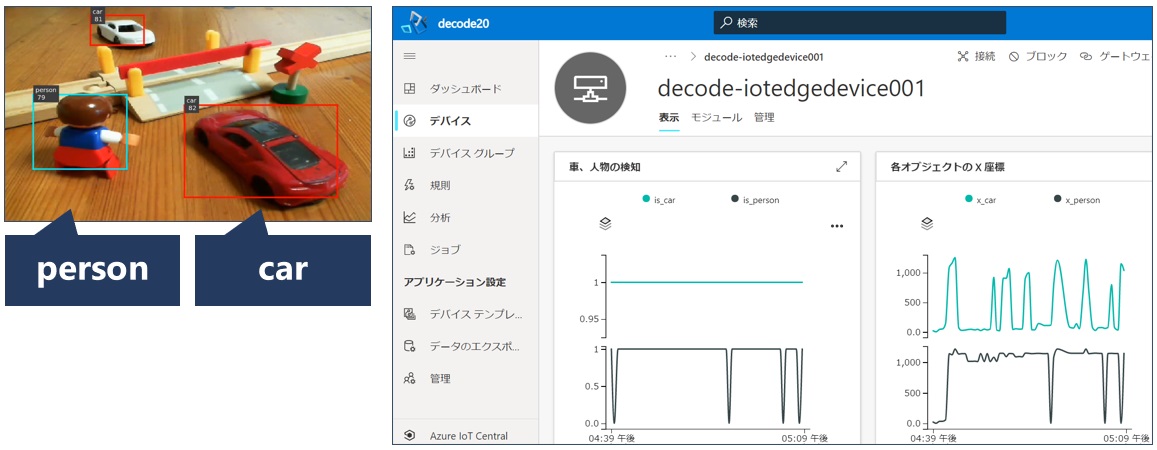Screen dimensions: 1157x450
Task: Toggle the x_person legend series
Action: point(1077,199)
